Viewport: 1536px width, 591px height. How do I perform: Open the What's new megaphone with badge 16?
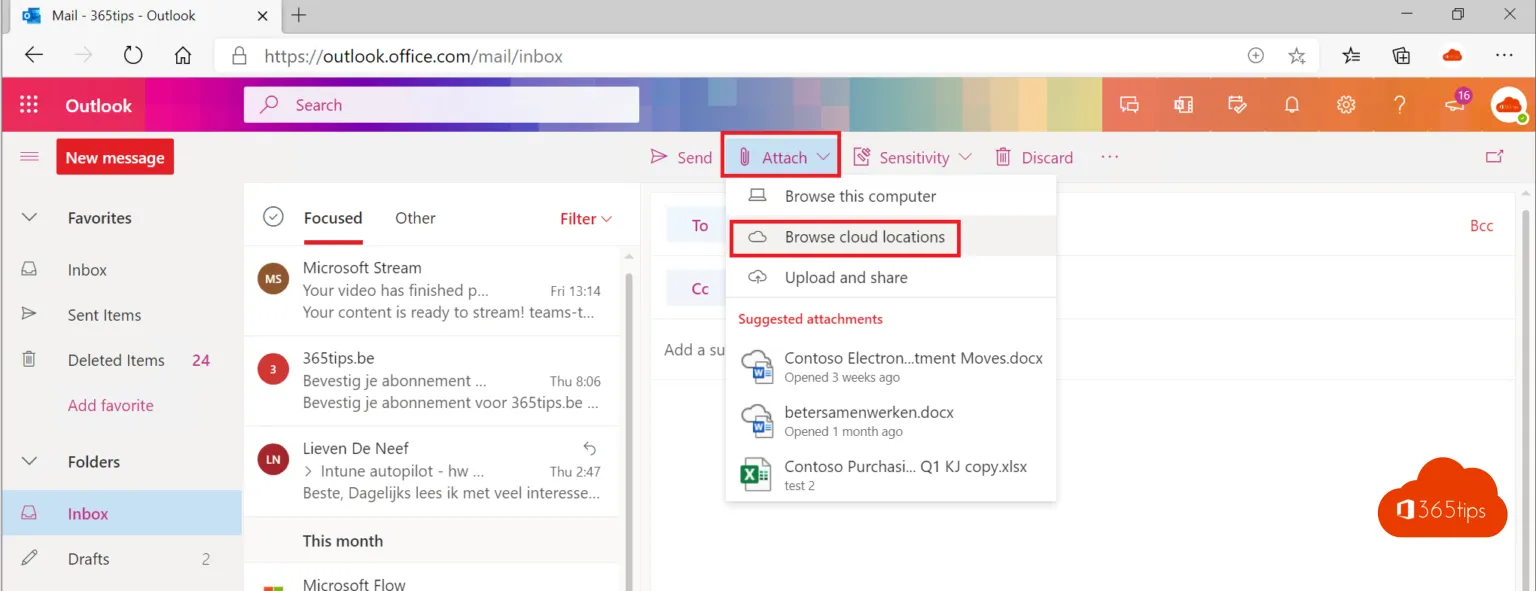point(1456,103)
